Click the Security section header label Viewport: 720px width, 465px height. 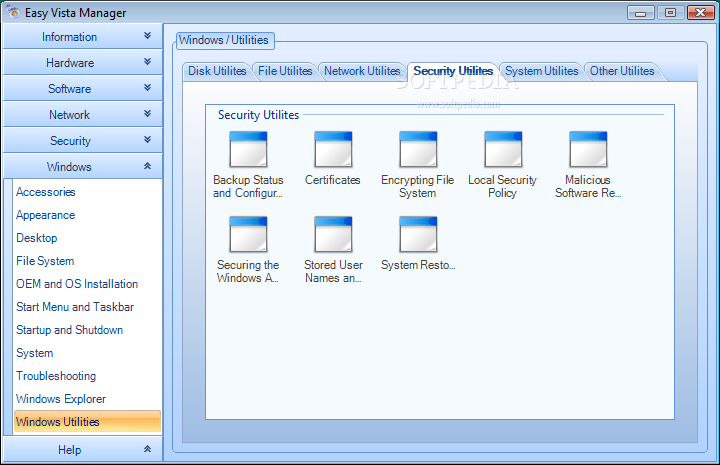coord(70,141)
